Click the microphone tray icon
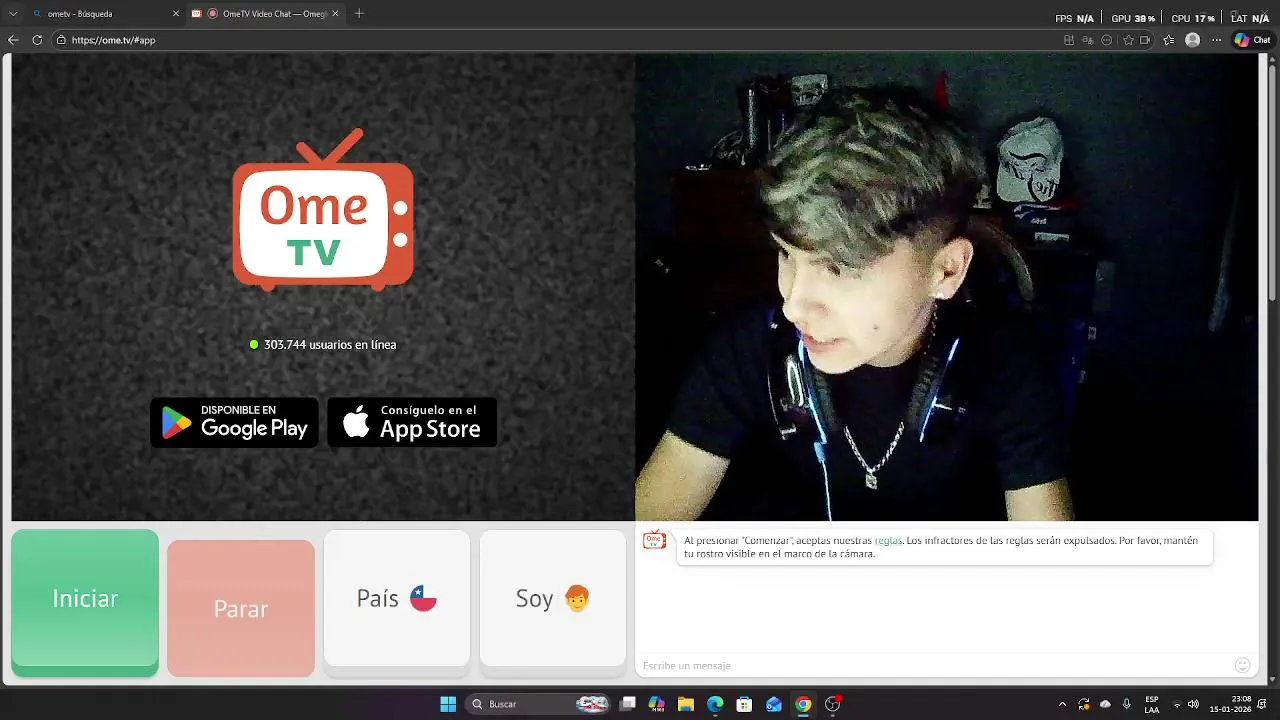Image resolution: width=1280 pixels, height=720 pixels. pyautogui.click(x=1127, y=704)
